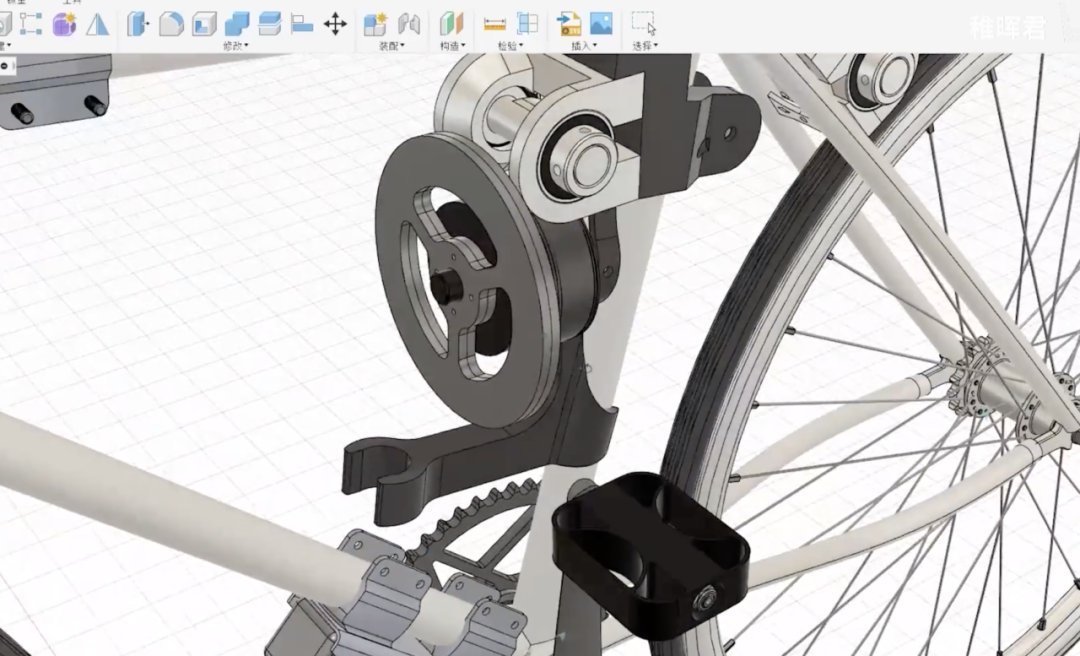Open the Section Analysis tool
Viewport: 1080px width, 656px height.
click(528, 24)
